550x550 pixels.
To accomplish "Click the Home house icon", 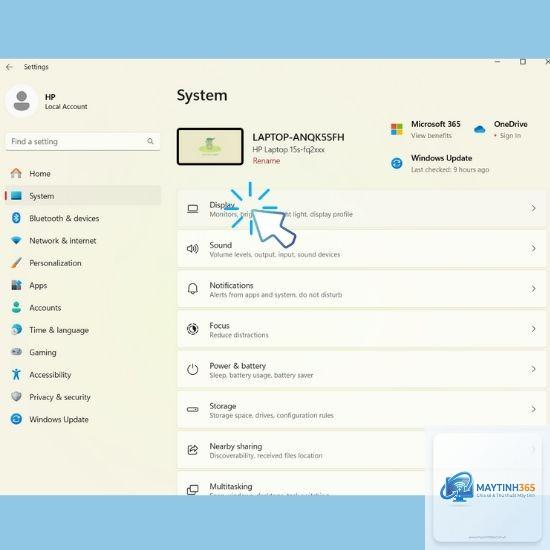I will point(16,173).
